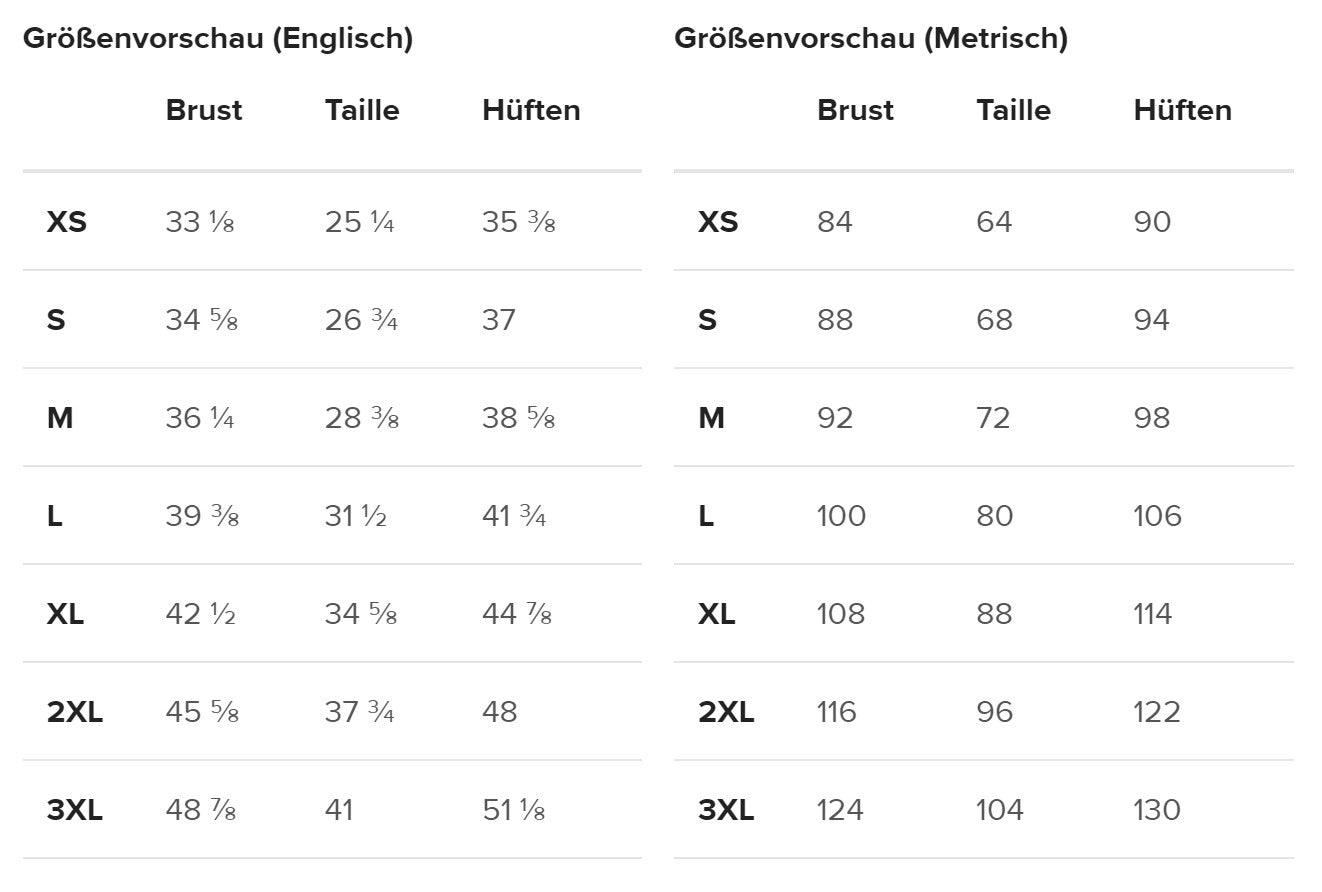Viewport: 1322px width, 892px height.
Task: Click the Größenvorschau (Englisch) heading
Action: 218,39
